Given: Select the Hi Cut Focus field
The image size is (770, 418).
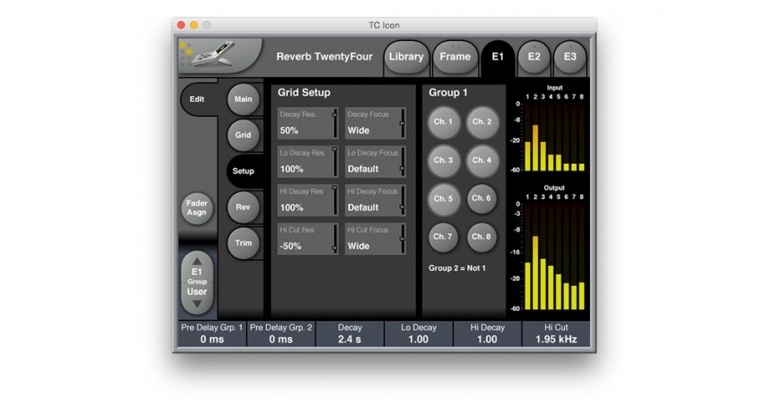Looking at the screenshot, I should pyautogui.click(x=376, y=239).
